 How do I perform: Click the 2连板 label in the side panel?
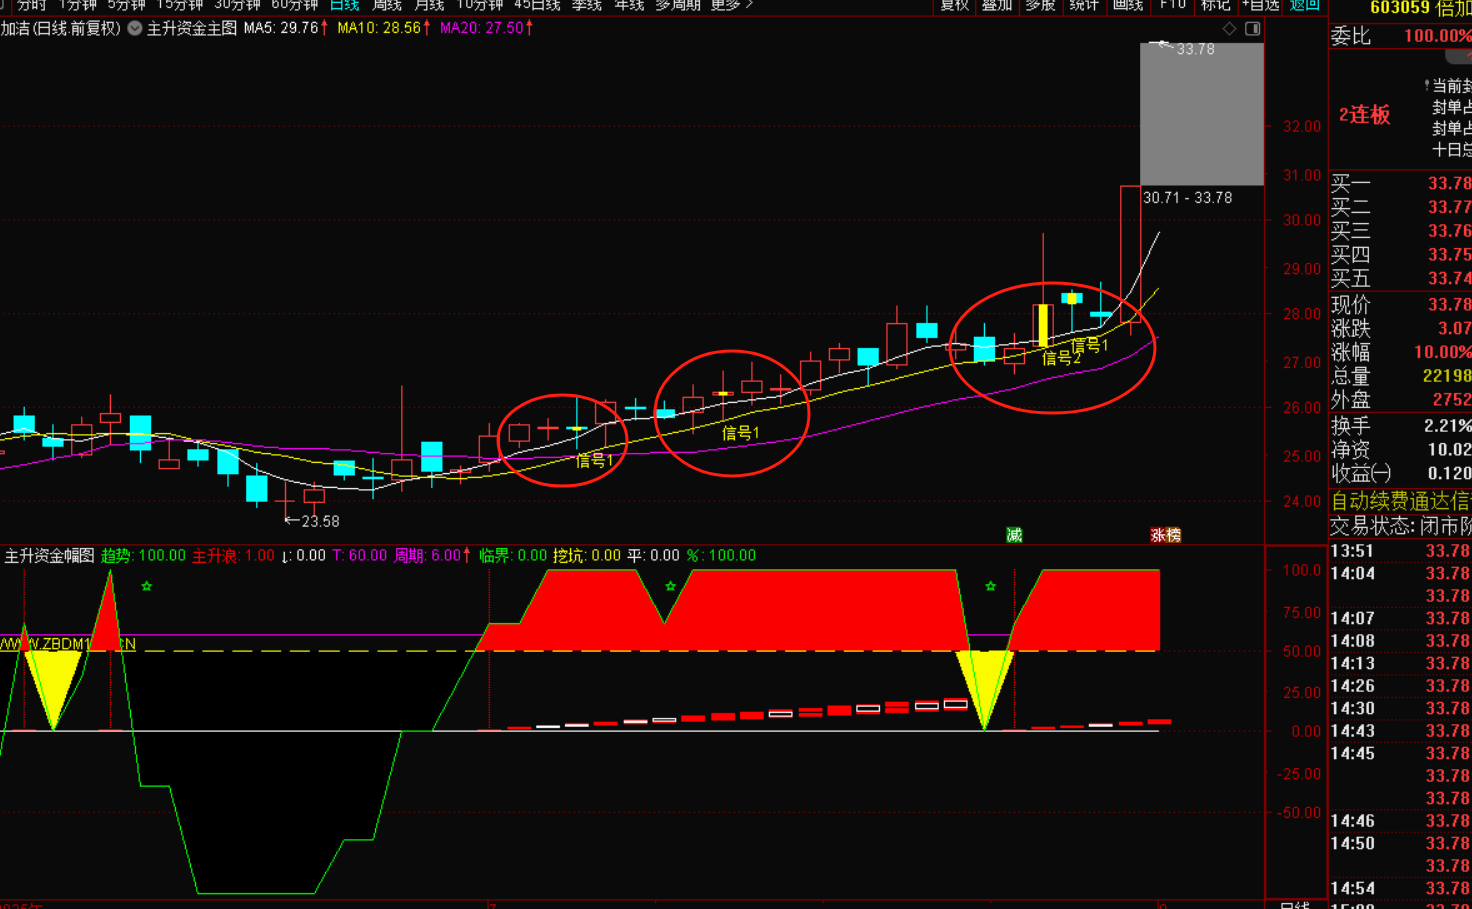(1364, 115)
